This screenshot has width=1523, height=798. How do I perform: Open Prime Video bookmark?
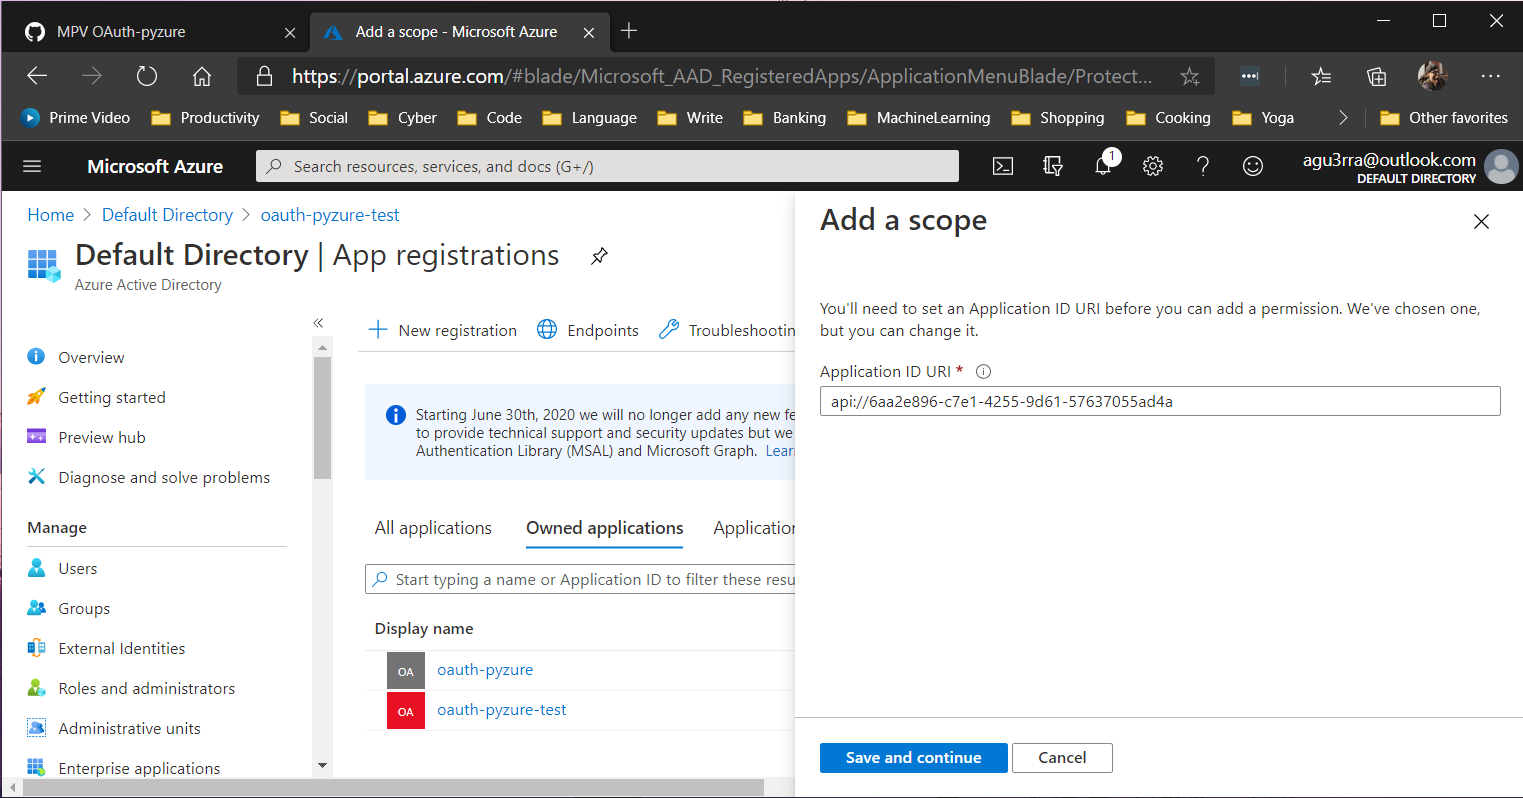pos(75,118)
